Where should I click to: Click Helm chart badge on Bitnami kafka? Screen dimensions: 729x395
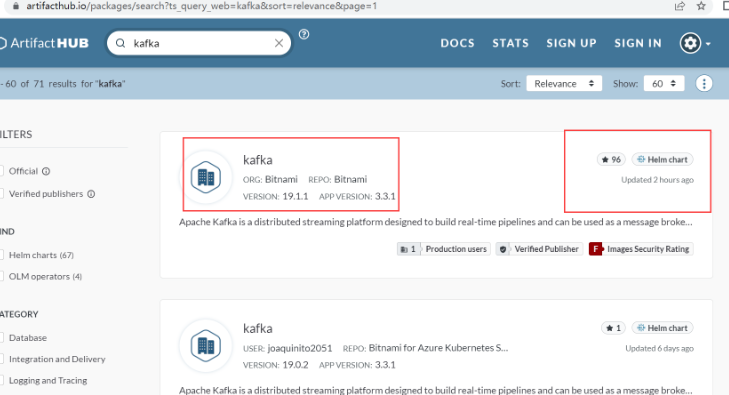[x=663, y=159]
